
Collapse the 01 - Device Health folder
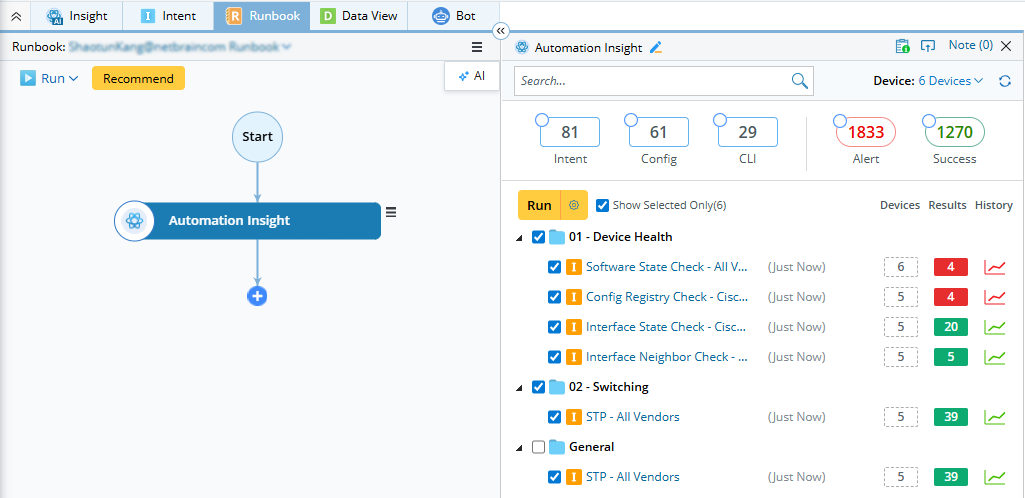click(519, 238)
